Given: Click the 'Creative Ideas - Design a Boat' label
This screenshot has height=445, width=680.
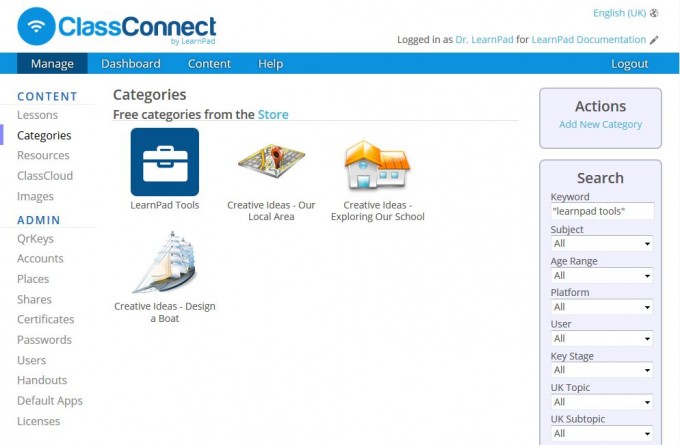Looking at the screenshot, I should coord(165,312).
